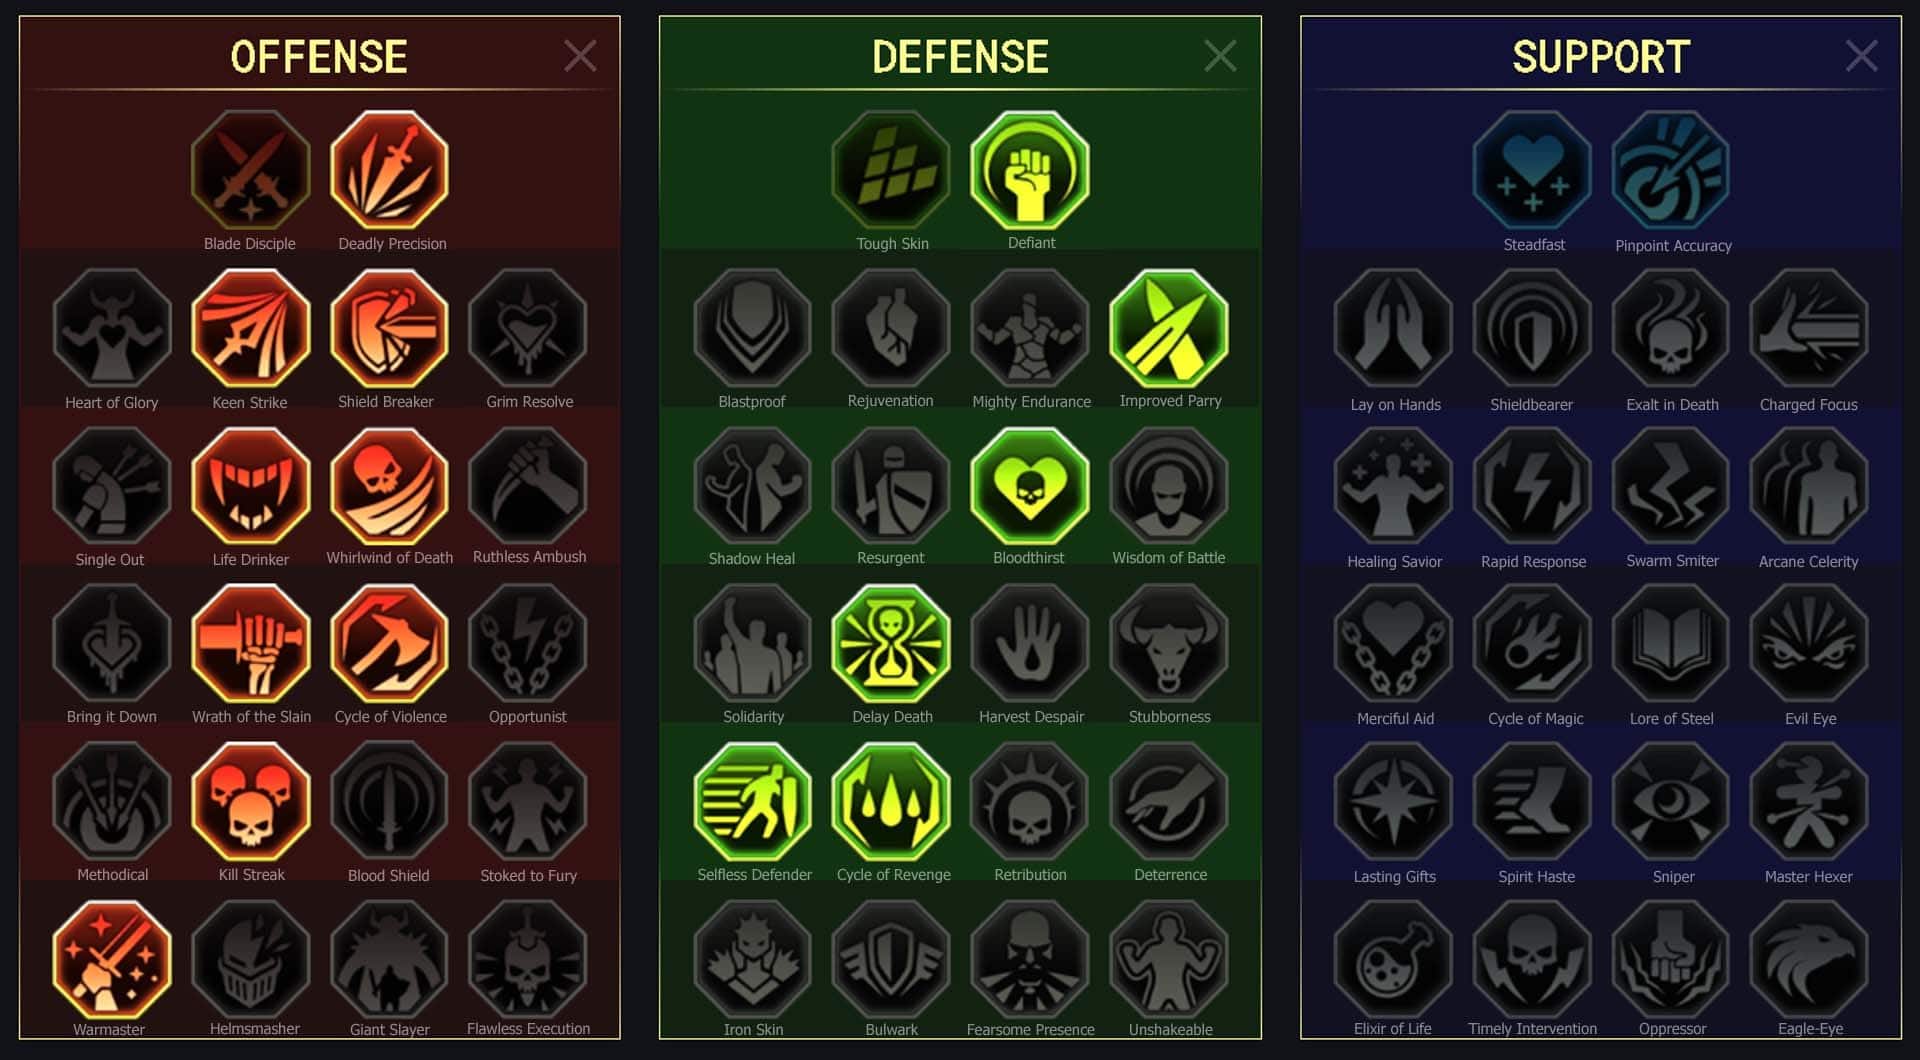Image resolution: width=1920 pixels, height=1060 pixels.
Task: Click the Helmsmasher mastery icon
Action: point(250,960)
